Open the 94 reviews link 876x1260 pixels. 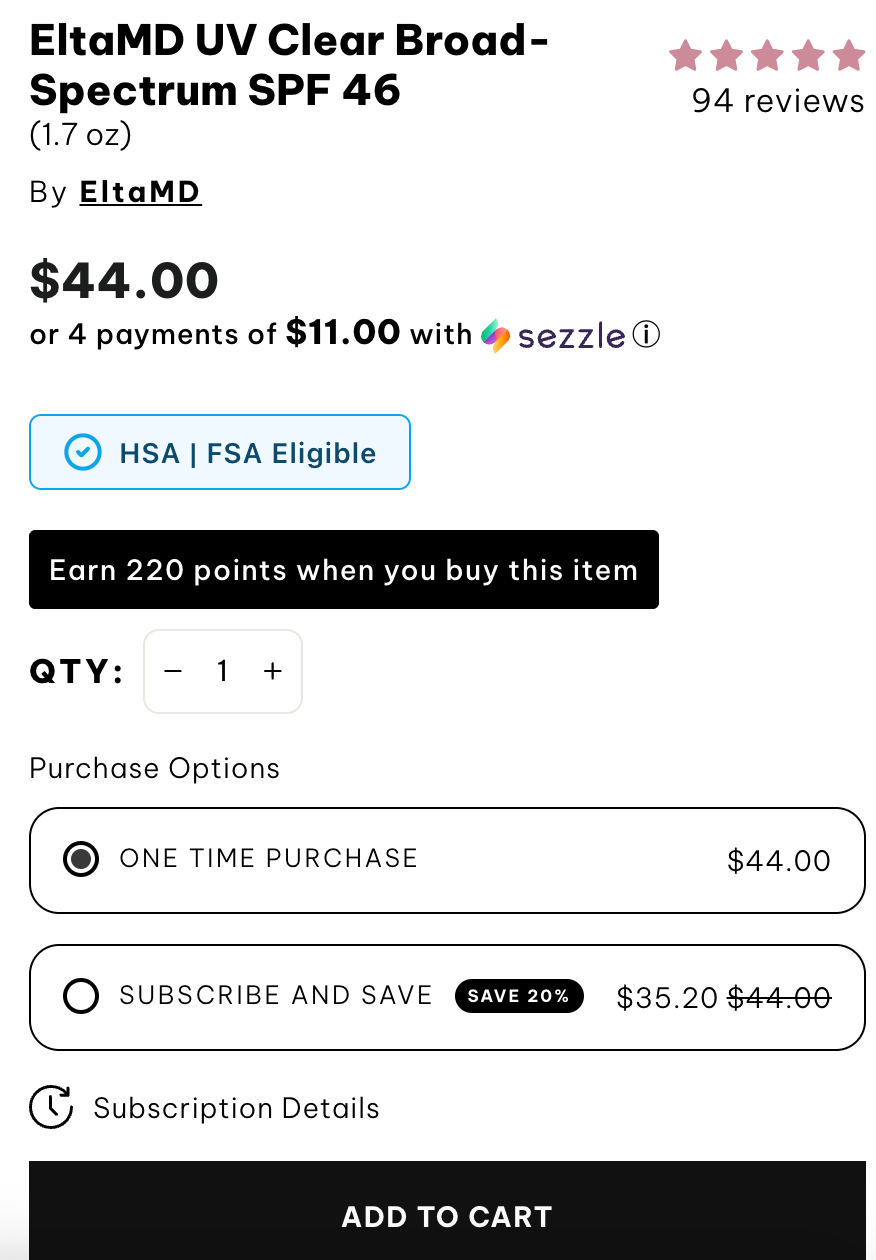click(x=777, y=101)
